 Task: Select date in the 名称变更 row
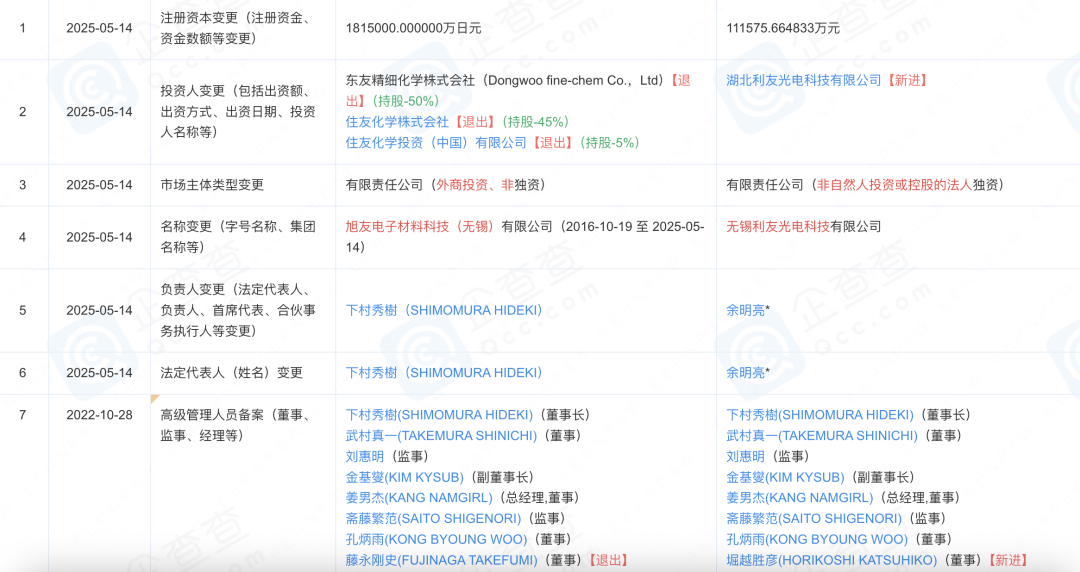(x=99, y=237)
